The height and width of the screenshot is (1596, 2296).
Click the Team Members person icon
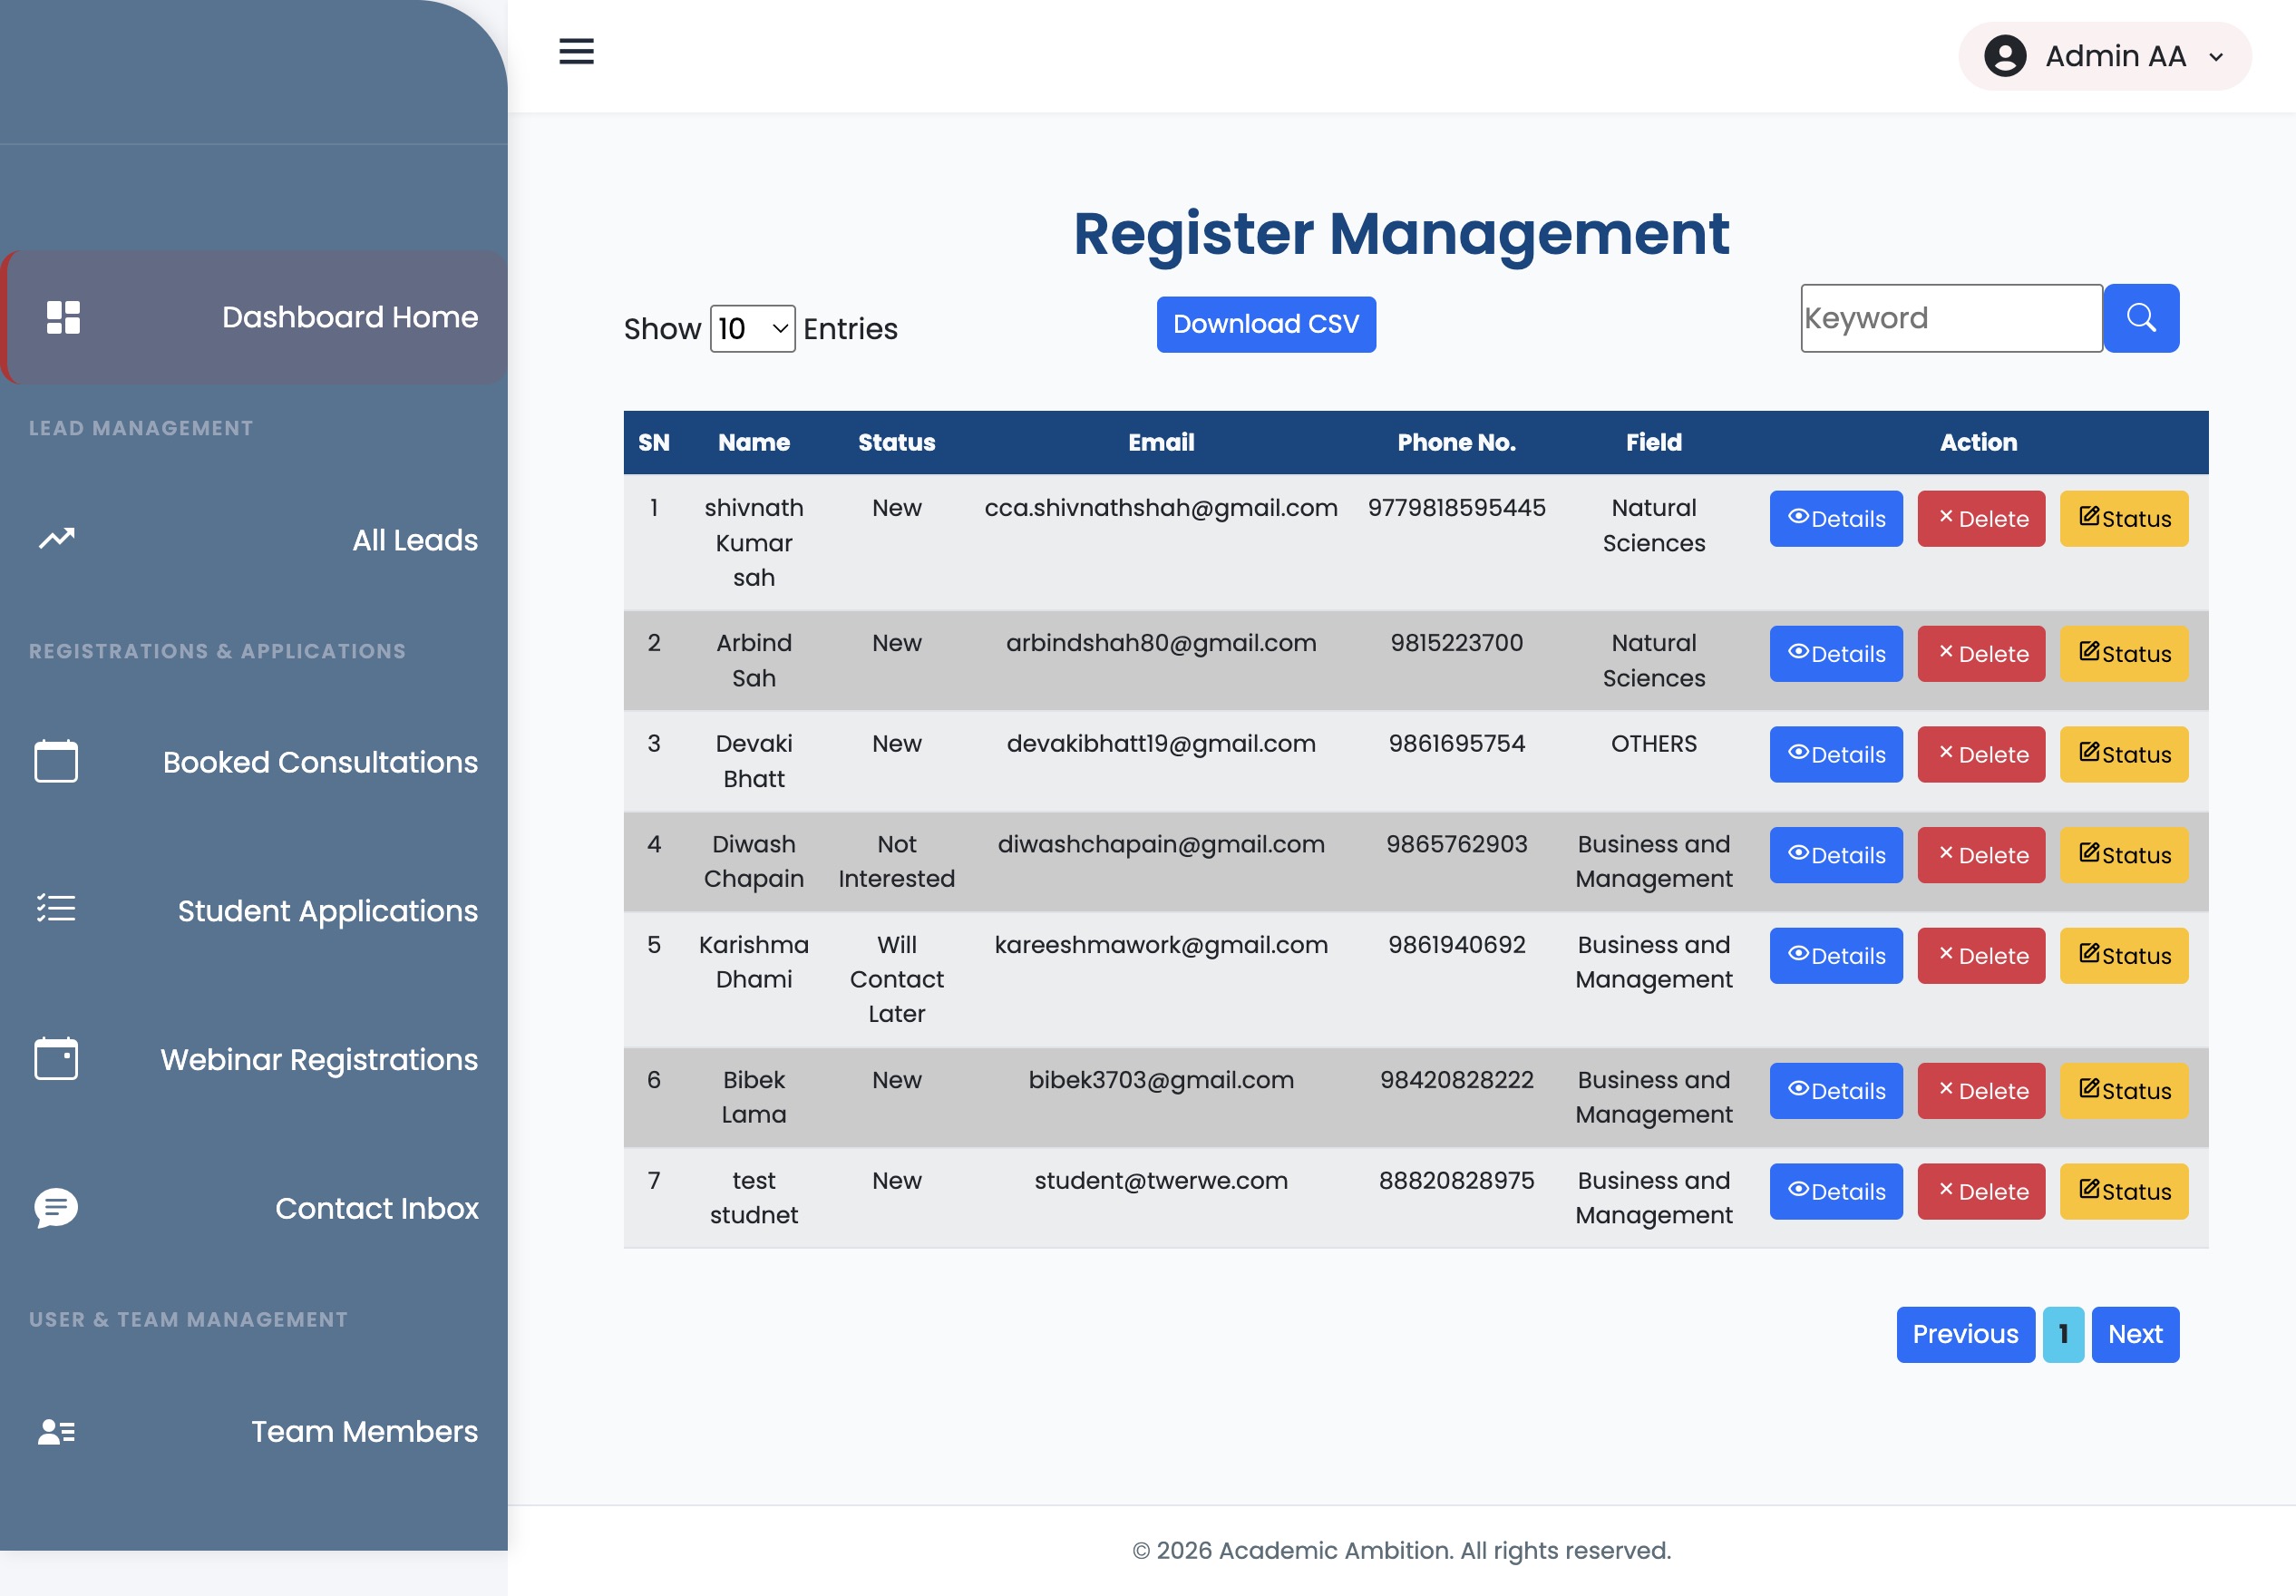56,1432
